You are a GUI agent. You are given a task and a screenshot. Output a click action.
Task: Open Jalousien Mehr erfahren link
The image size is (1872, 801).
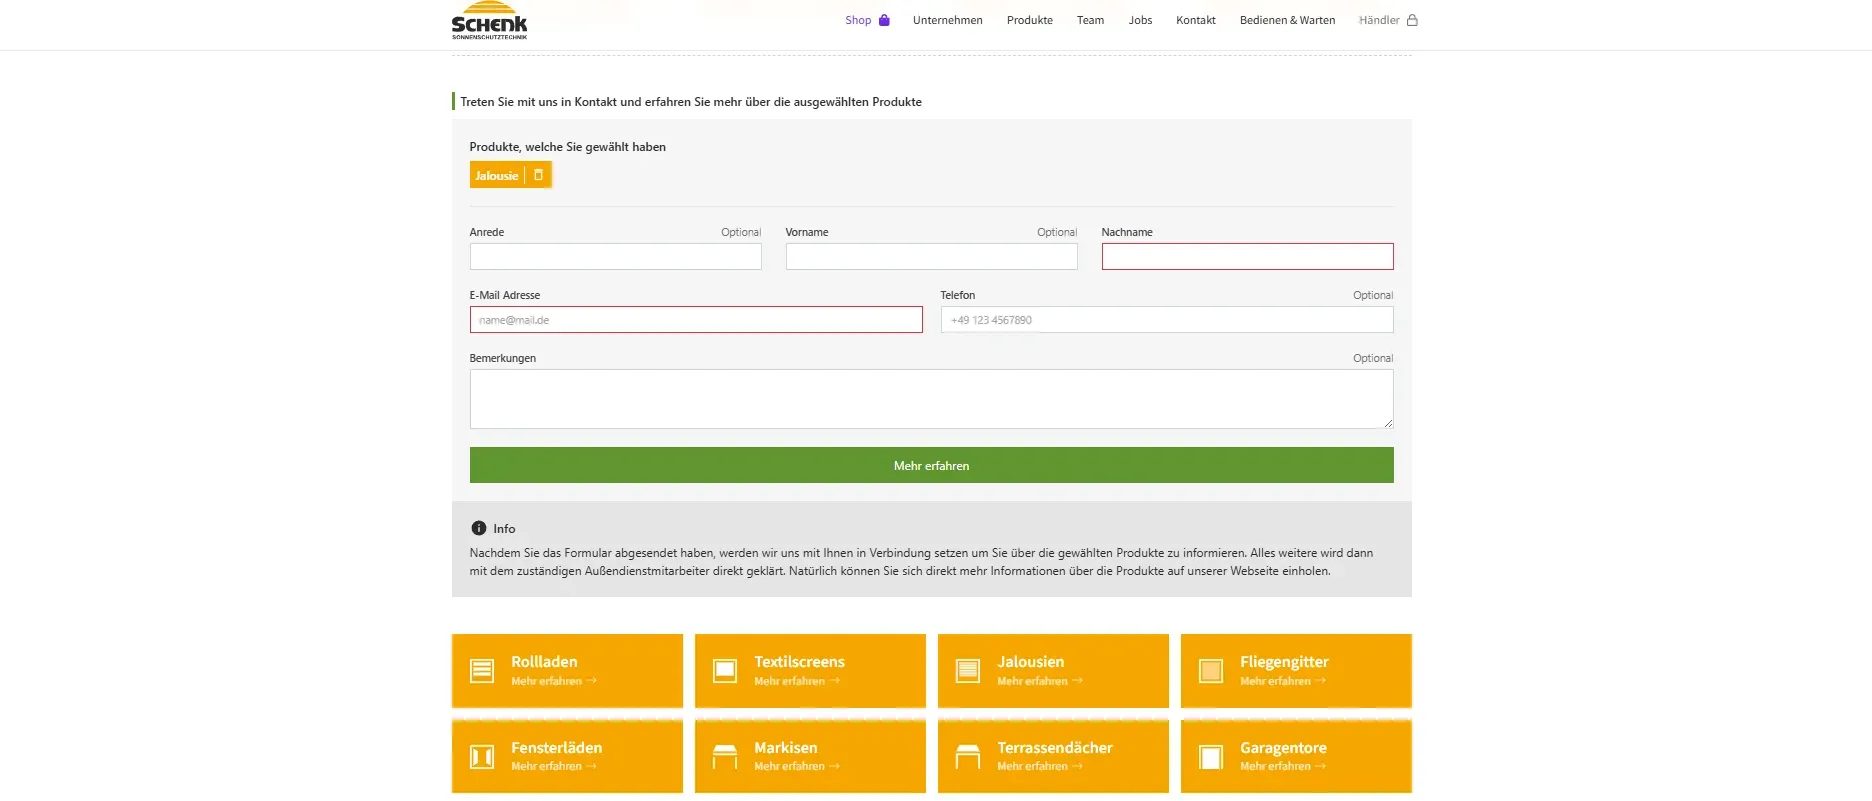1040,681
